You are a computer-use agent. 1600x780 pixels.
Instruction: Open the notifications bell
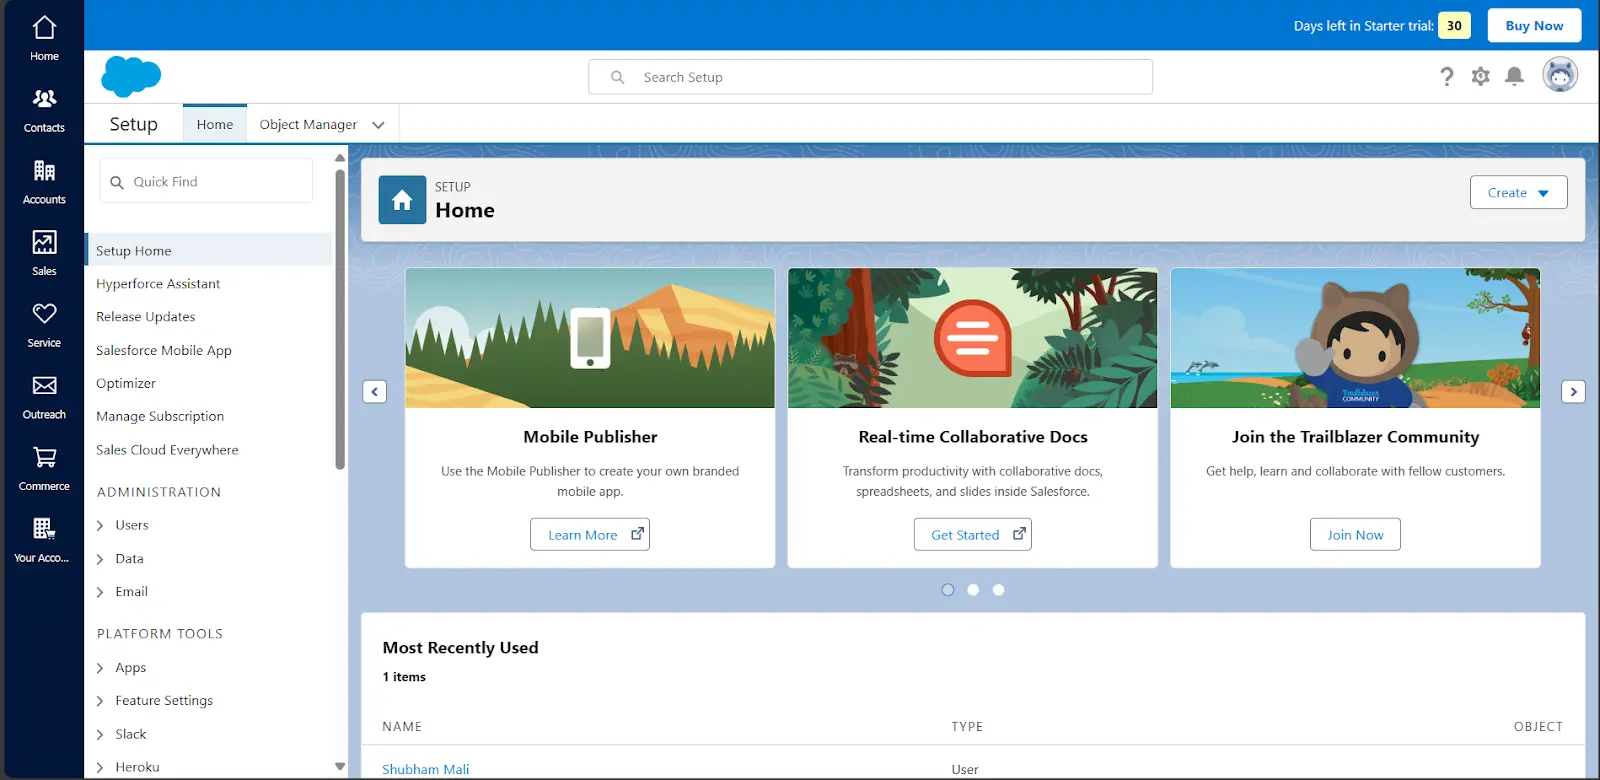(1515, 76)
